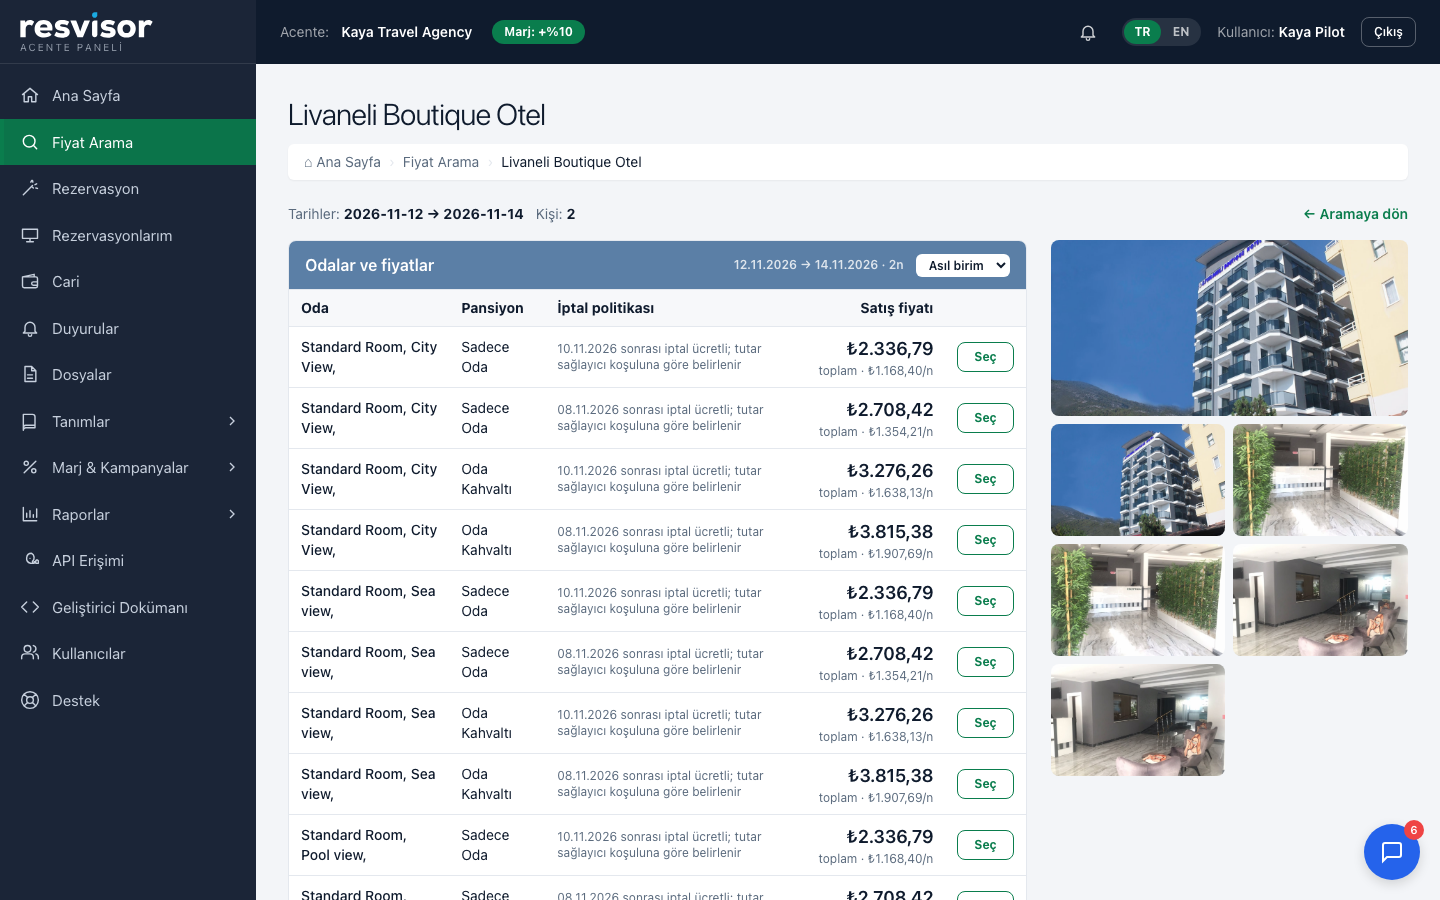Click the notification bell icon
Image resolution: width=1440 pixels, height=900 pixels.
(x=1088, y=32)
